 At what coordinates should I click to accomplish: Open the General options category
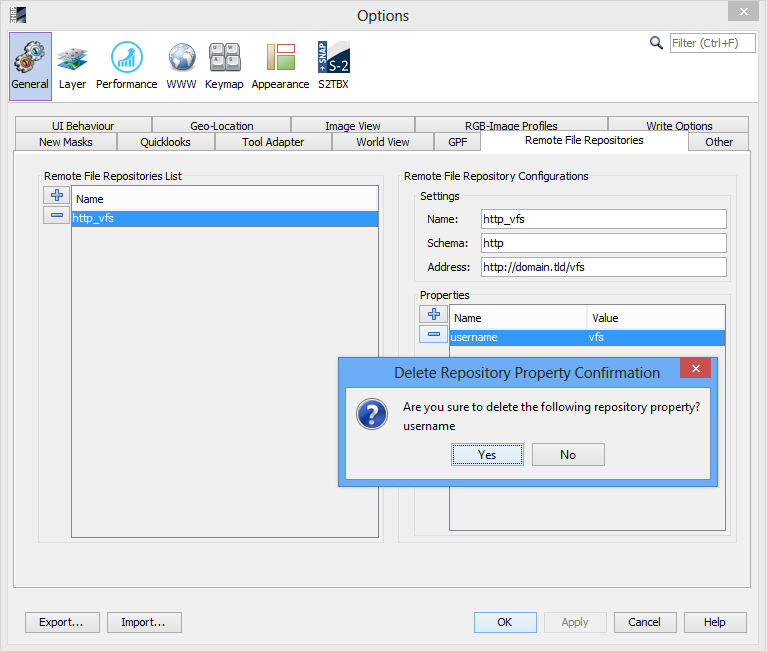click(x=30, y=66)
